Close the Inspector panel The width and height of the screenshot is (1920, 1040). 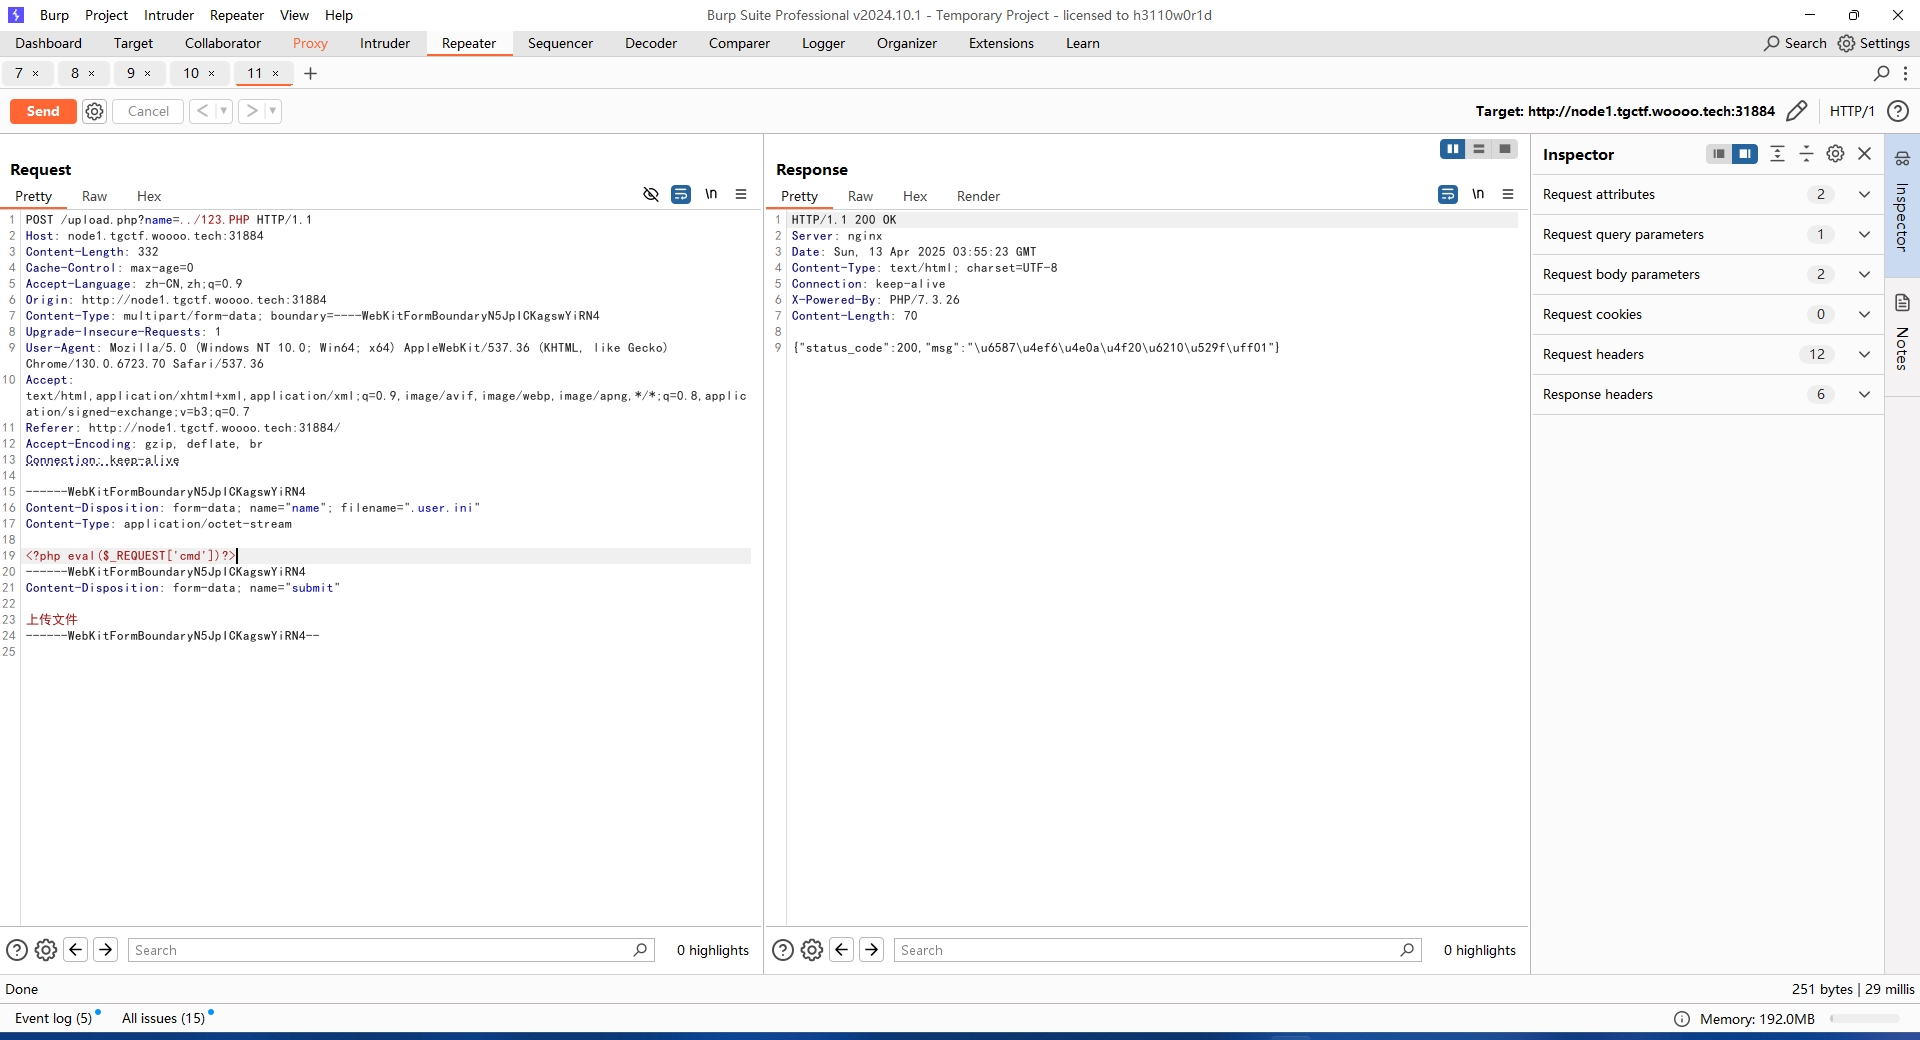tap(1864, 154)
